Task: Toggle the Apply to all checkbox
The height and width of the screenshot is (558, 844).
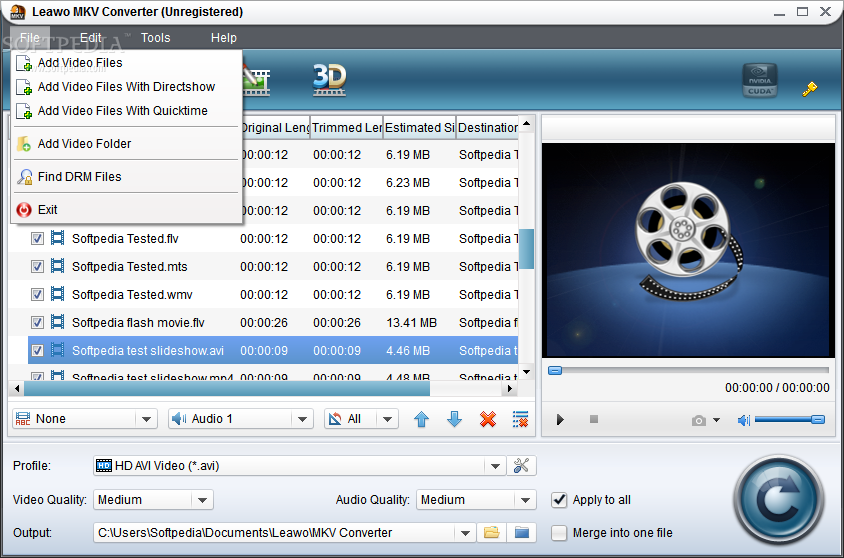Action: (x=559, y=500)
